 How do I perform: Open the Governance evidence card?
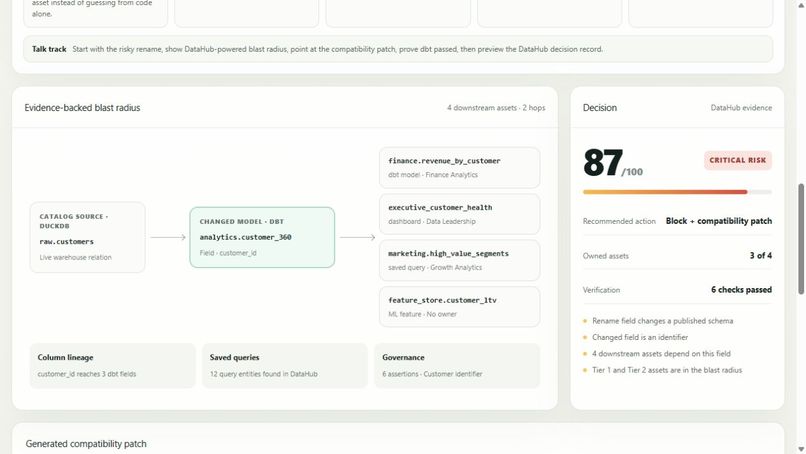tap(457, 366)
